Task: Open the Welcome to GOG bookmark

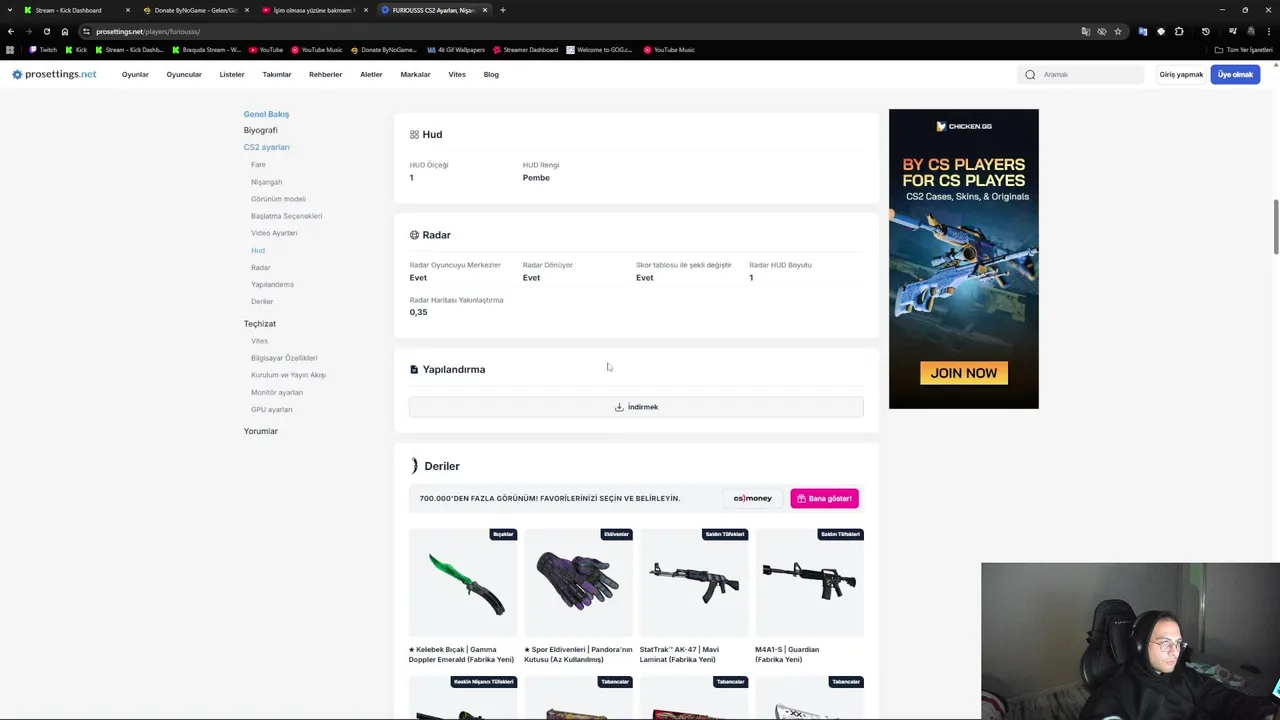Action: pyautogui.click(x=601, y=50)
